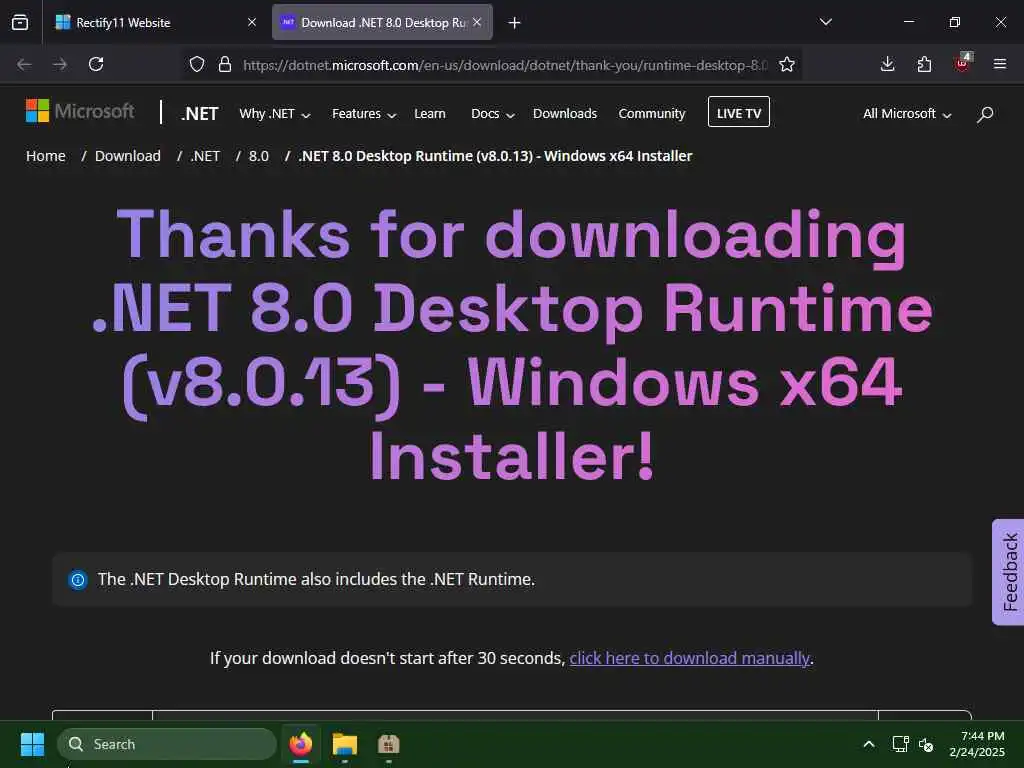Open the Community menu item
The width and height of the screenshot is (1024, 768).
pyautogui.click(x=652, y=114)
